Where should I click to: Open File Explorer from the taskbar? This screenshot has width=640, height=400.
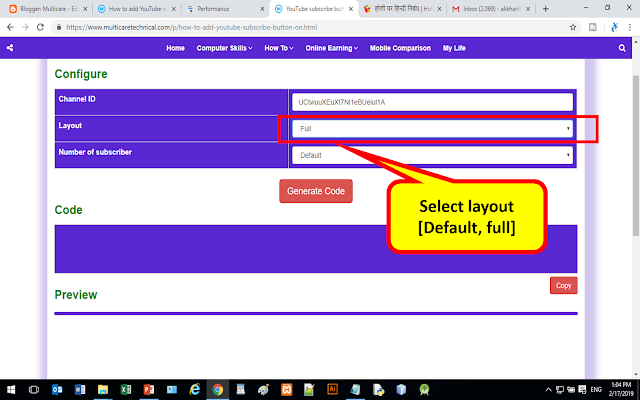[103, 390]
